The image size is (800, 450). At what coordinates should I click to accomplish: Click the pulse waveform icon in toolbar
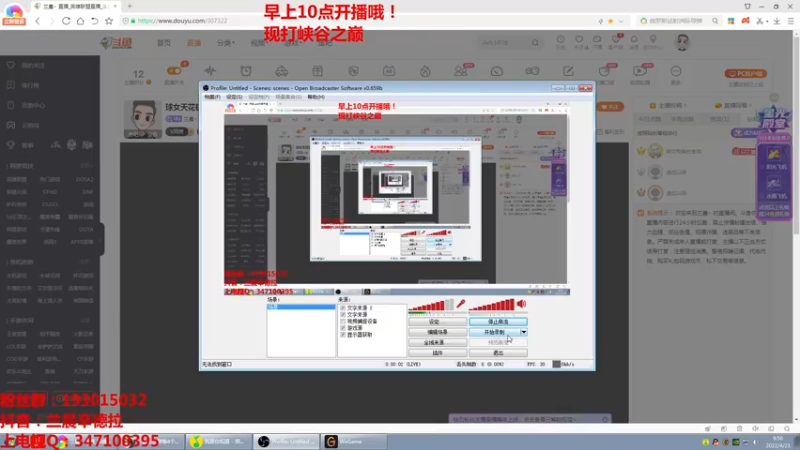[210, 71]
